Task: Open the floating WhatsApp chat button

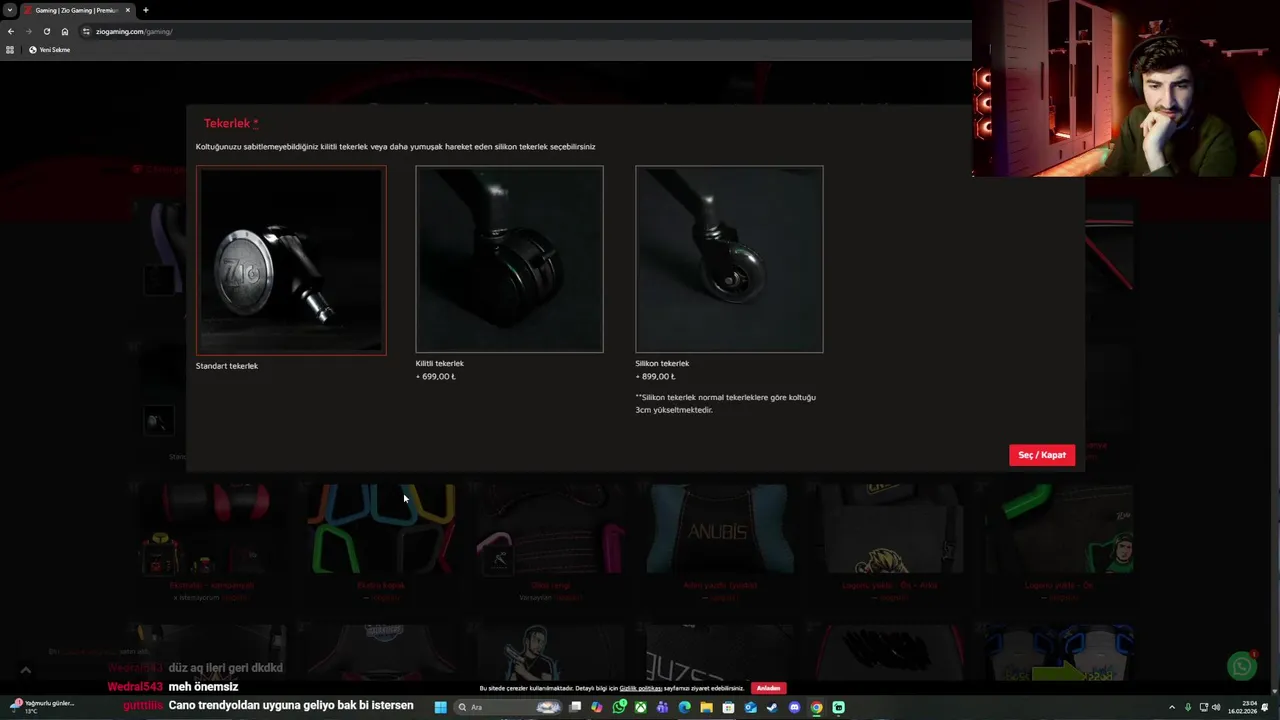Action: pyautogui.click(x=1241, y=667)
